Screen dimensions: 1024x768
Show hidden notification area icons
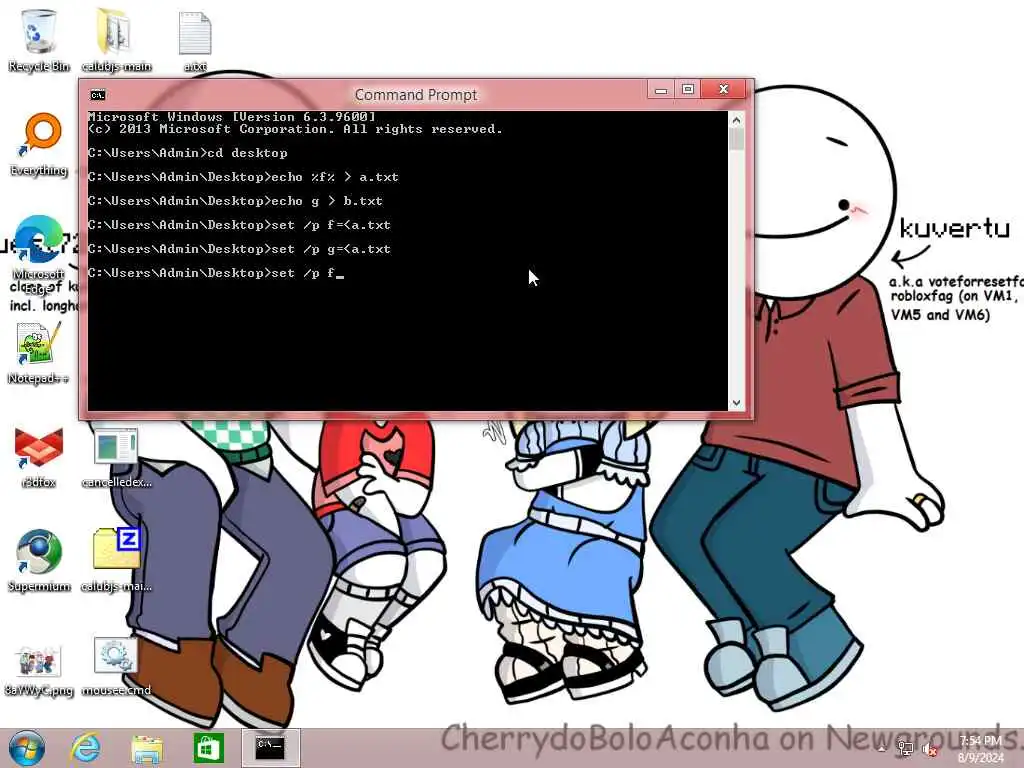[x=882, y=749]
